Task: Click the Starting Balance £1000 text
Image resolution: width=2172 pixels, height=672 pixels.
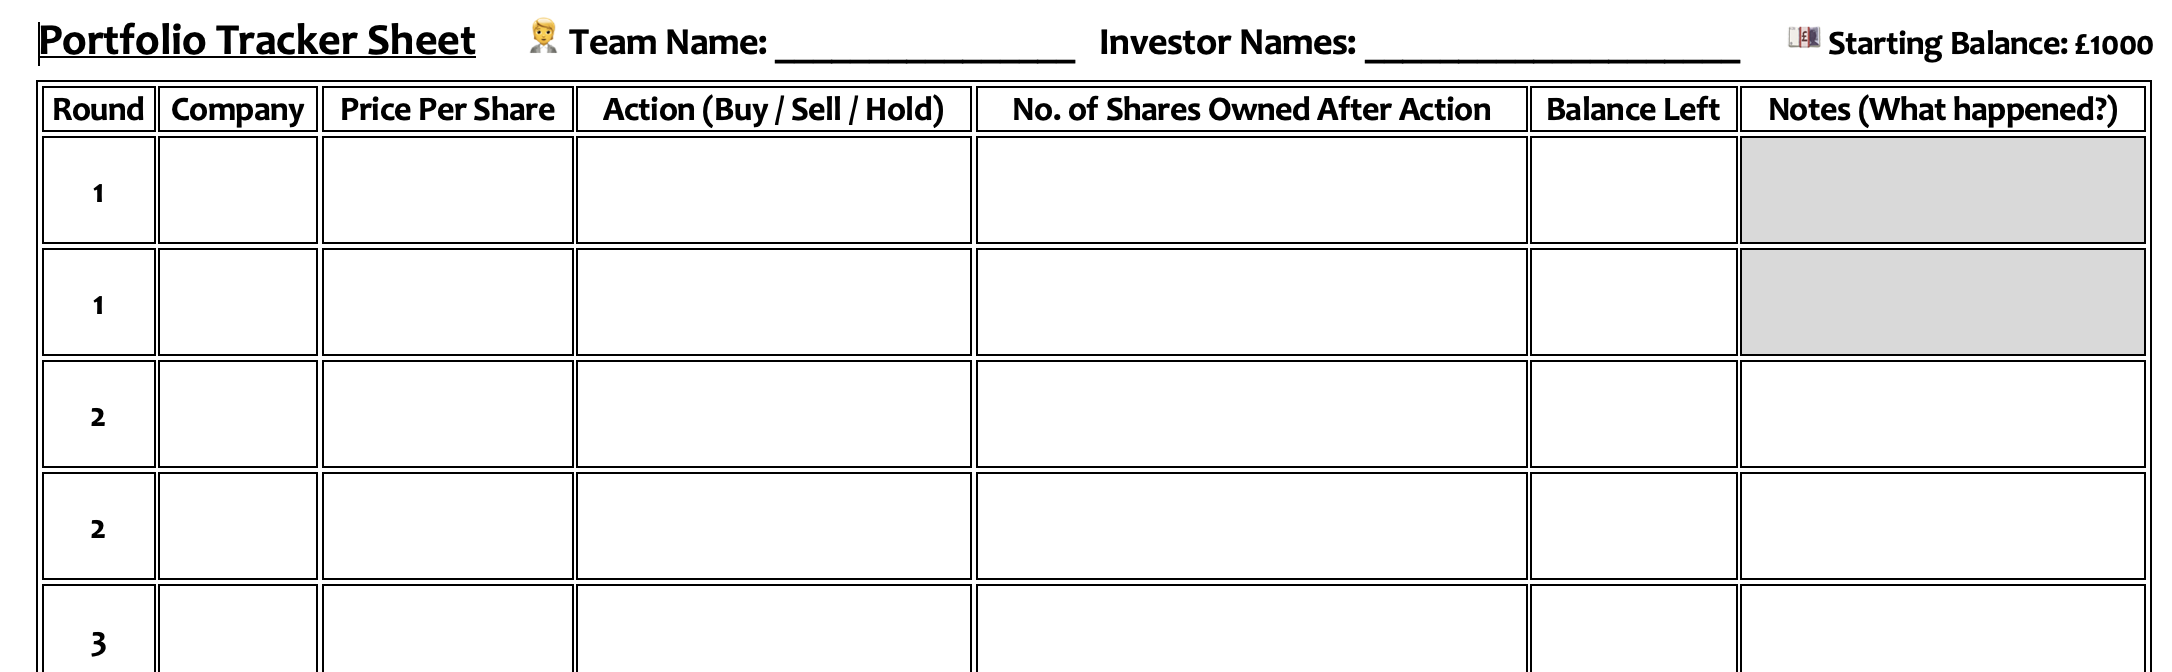Action: coord(1990,43)
